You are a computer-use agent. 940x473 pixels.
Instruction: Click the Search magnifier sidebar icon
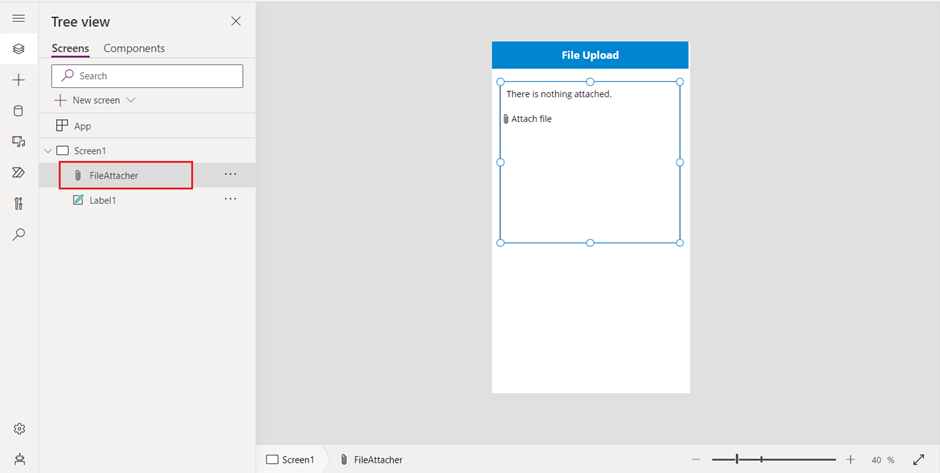(18, 235)
